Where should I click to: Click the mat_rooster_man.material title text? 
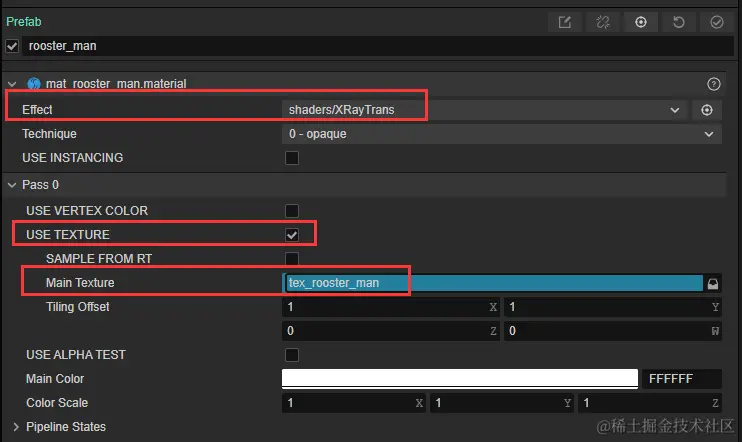point(116,84)
